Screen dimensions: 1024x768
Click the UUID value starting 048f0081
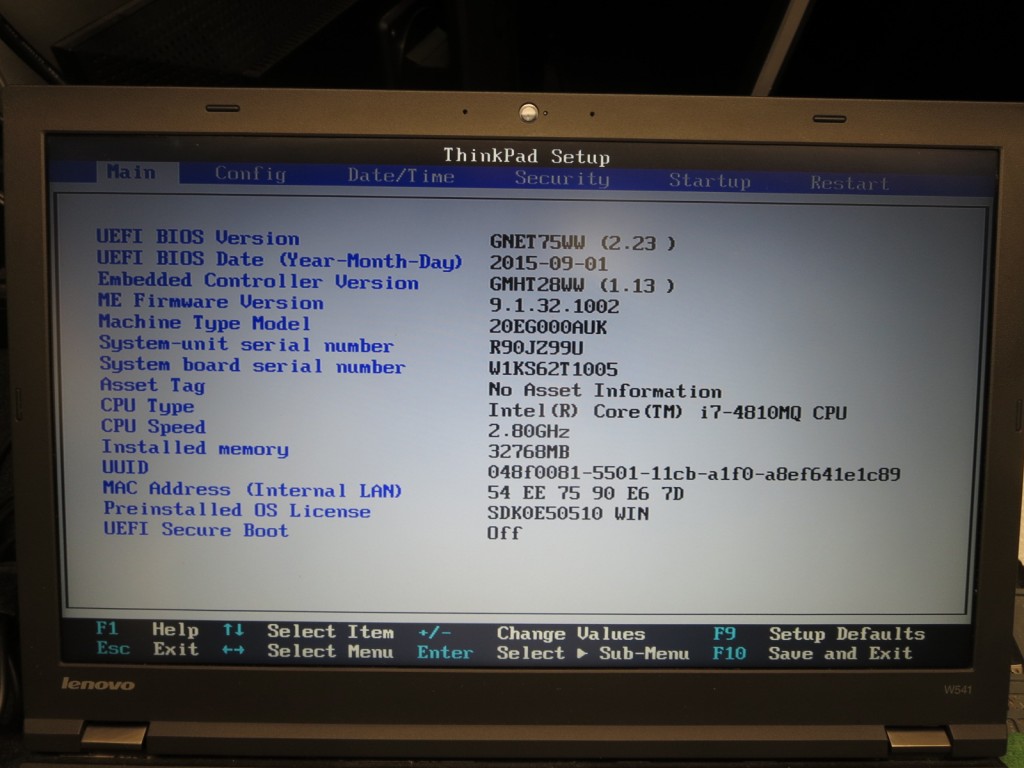[x=694, y=473]
